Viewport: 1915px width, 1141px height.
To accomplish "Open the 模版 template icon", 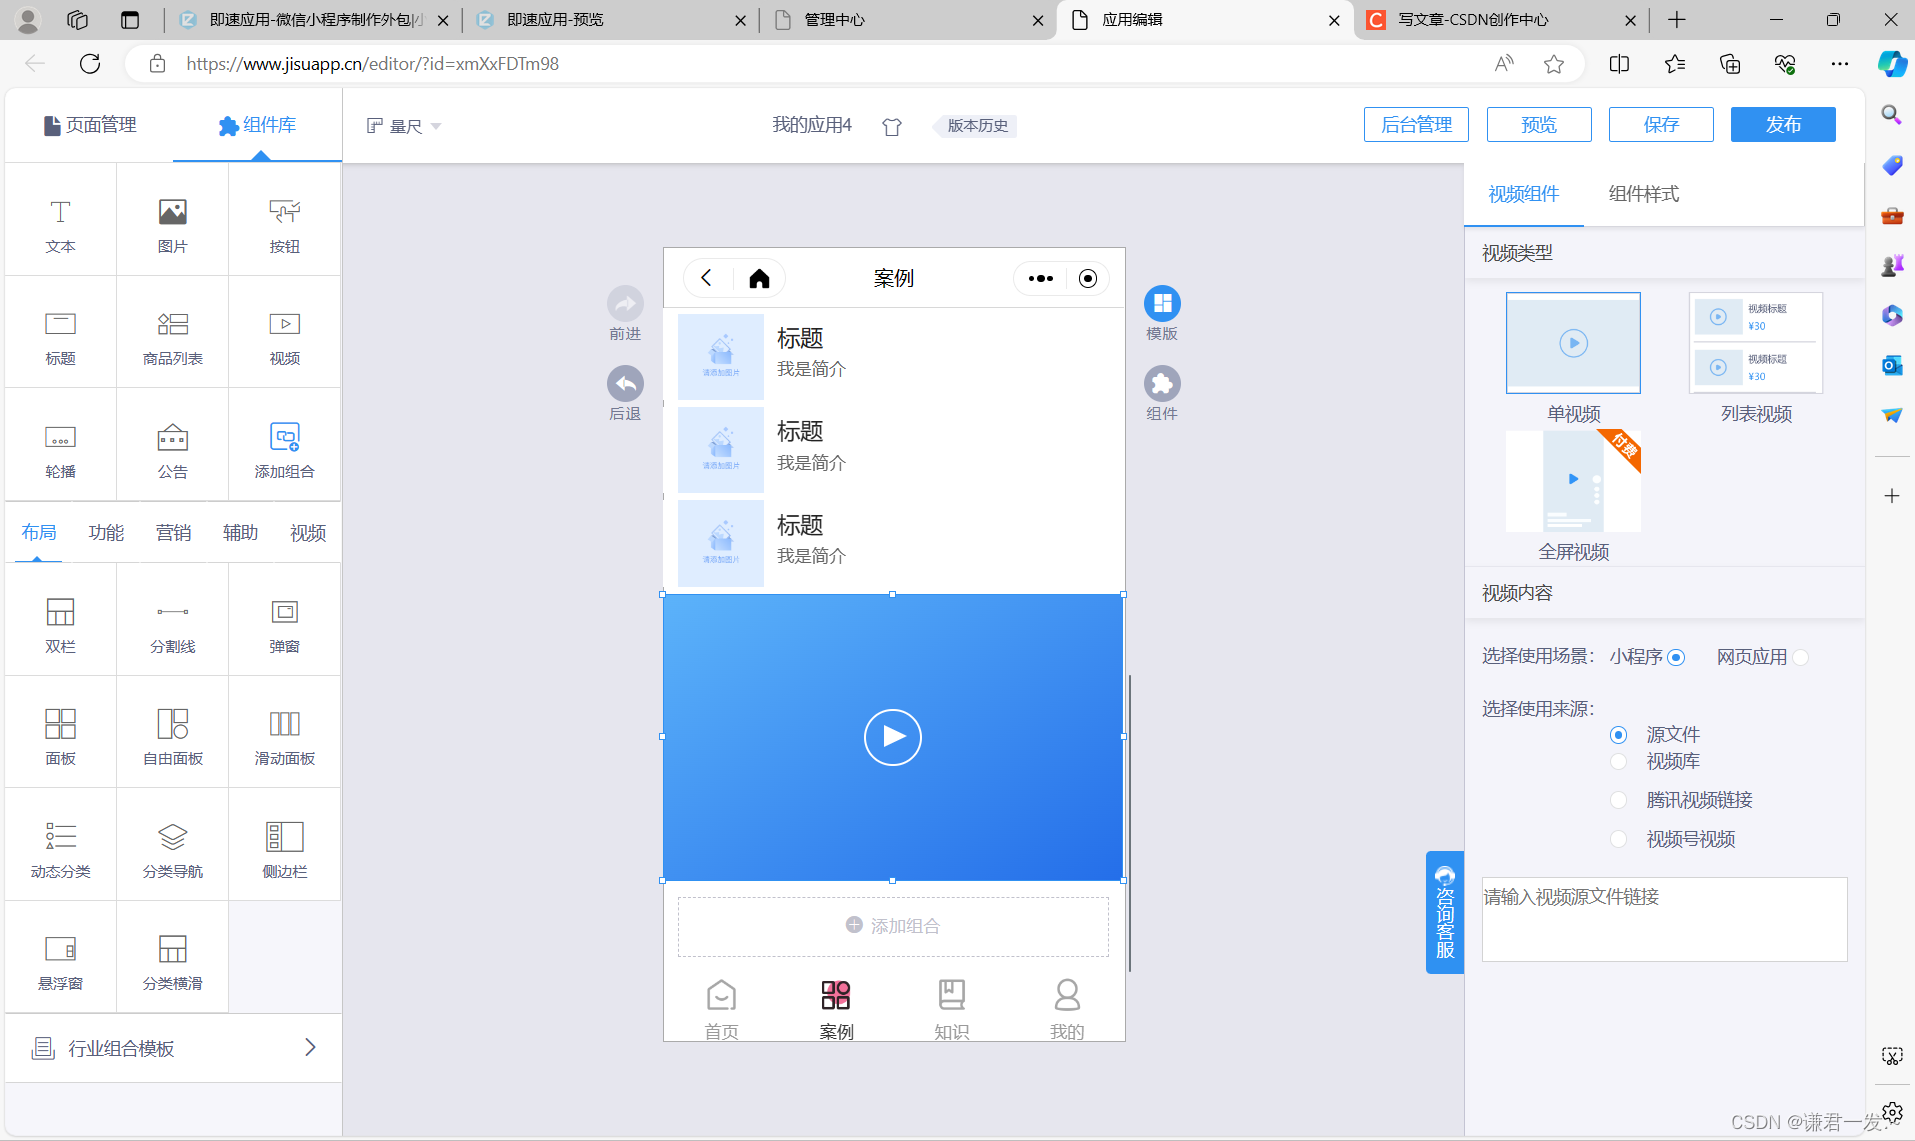I will 1162,303.
